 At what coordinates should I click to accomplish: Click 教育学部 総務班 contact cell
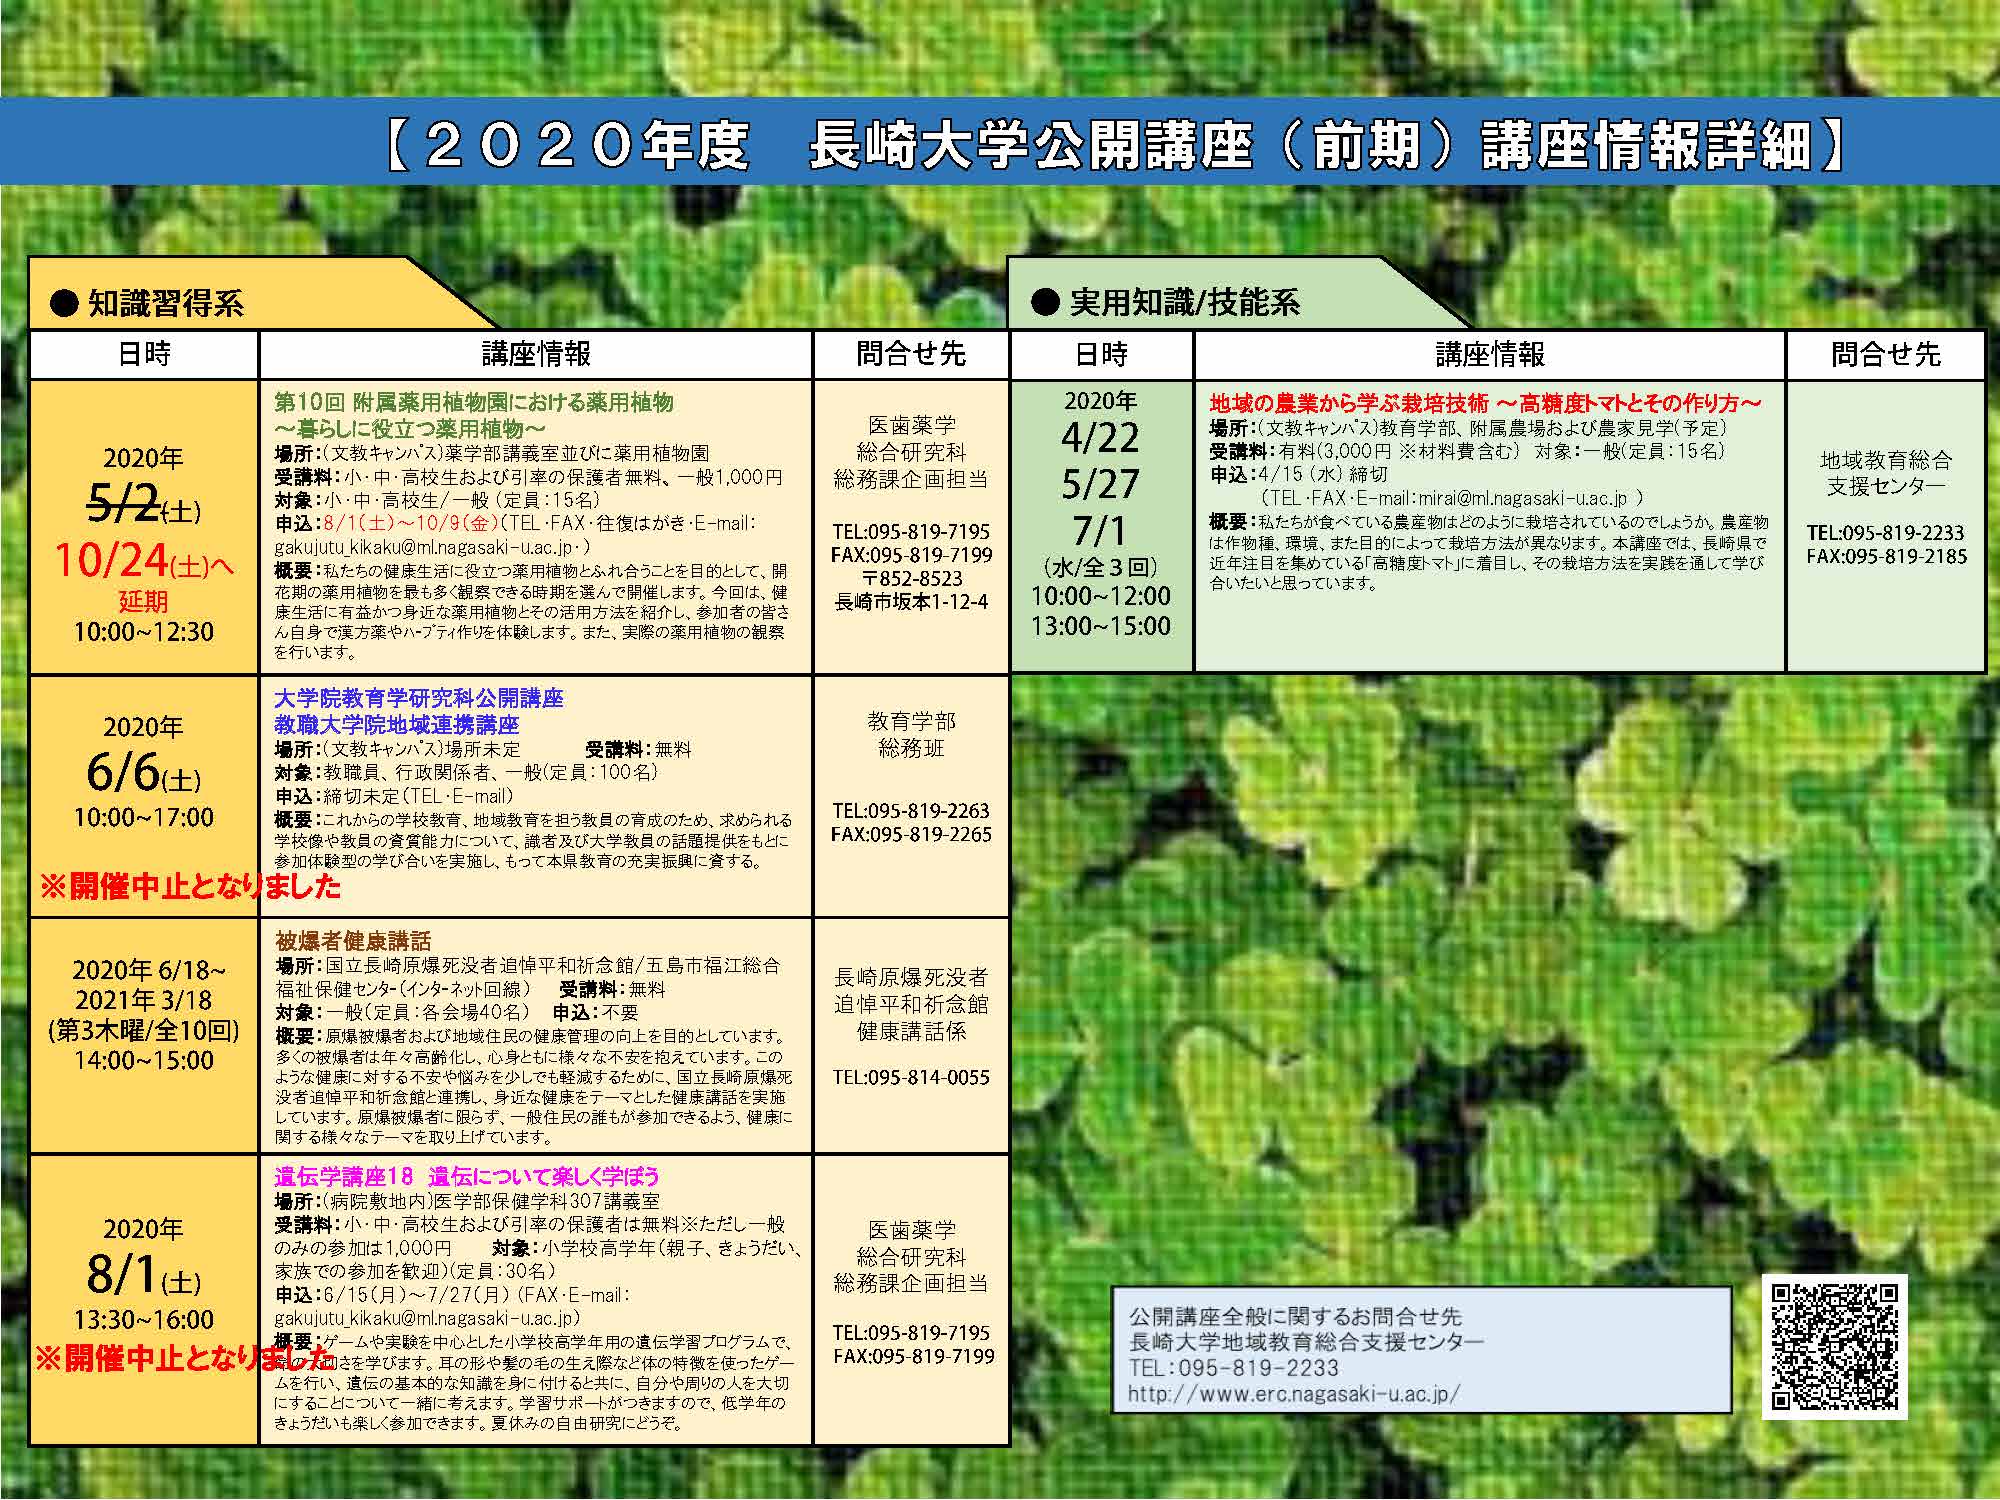[910, 735]
